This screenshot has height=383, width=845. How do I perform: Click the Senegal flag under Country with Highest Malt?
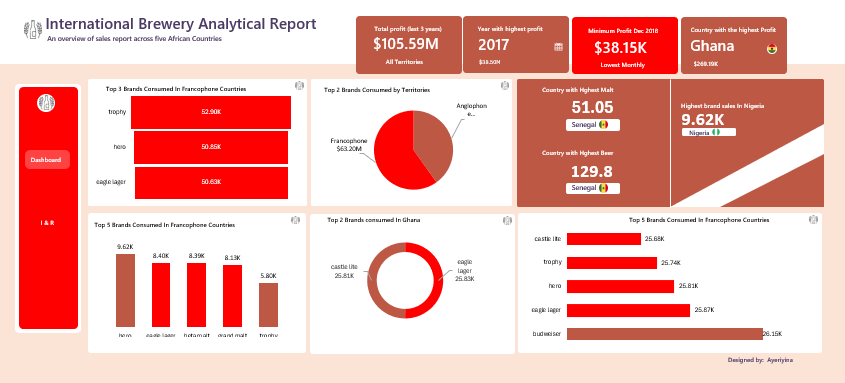(604, 125)
